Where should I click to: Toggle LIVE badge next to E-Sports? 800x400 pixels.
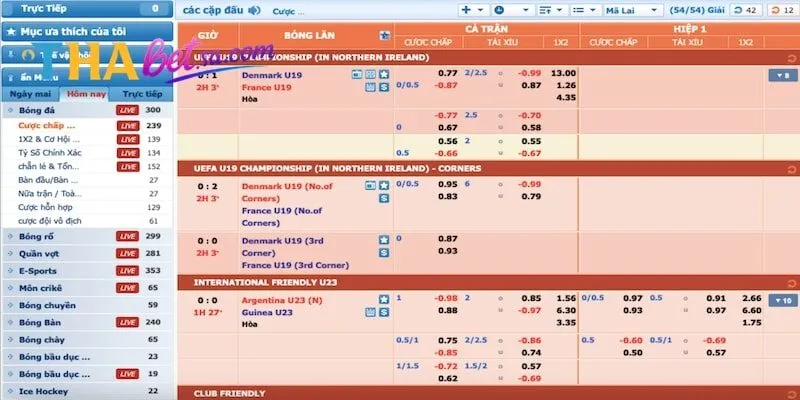(127, 270)
